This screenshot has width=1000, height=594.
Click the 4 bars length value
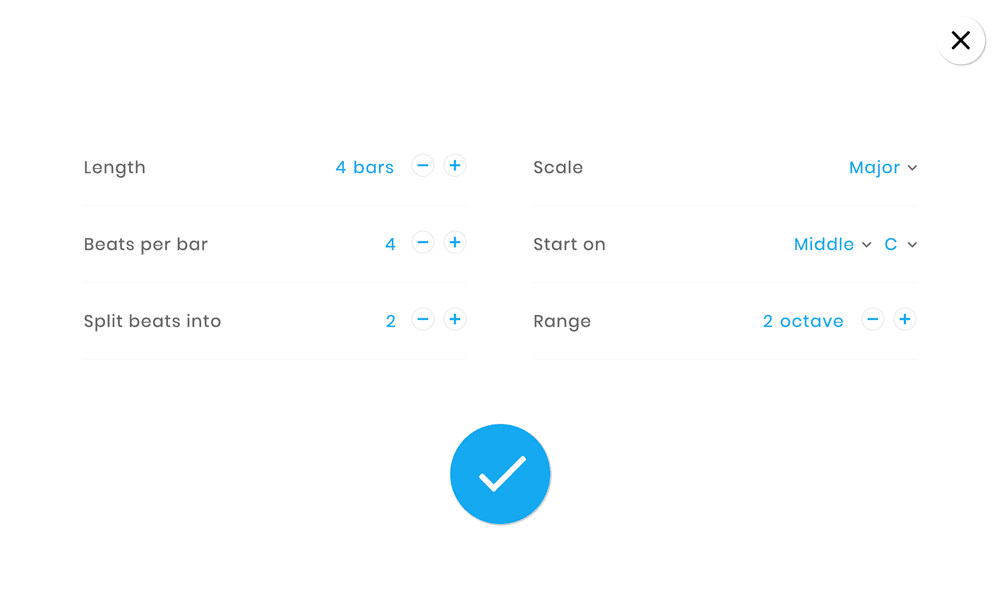click(x=364, y=168)
